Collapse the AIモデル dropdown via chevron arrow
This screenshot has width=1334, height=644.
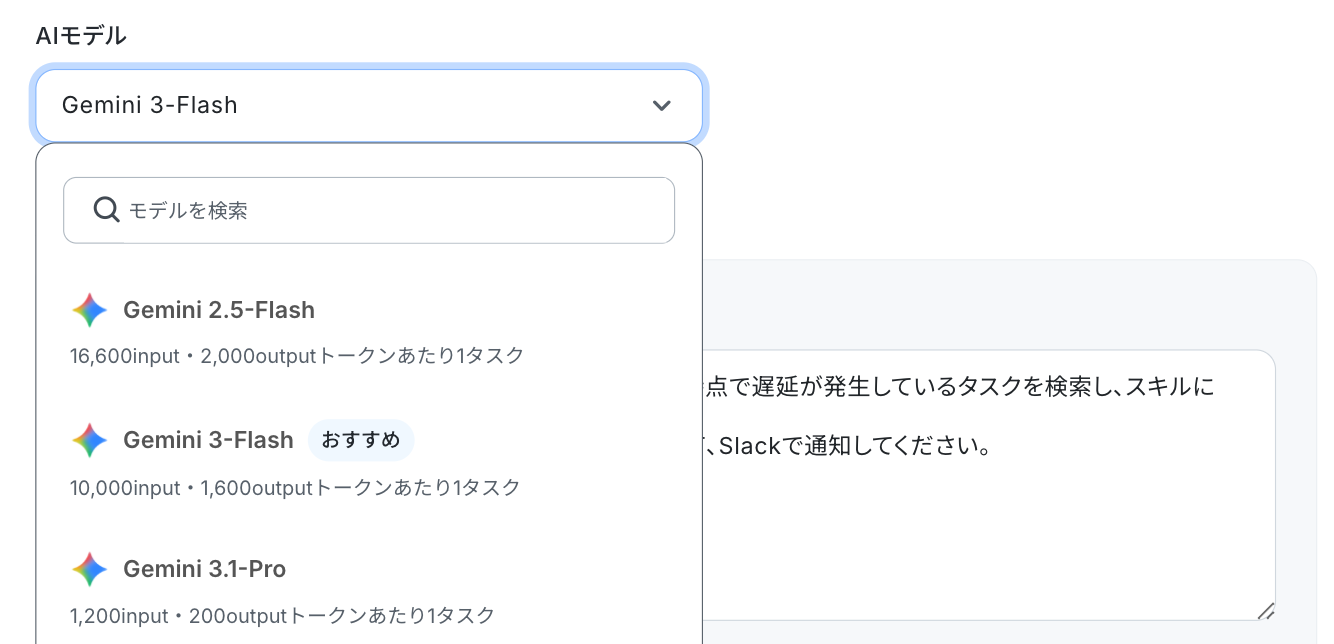click(661, 105)
